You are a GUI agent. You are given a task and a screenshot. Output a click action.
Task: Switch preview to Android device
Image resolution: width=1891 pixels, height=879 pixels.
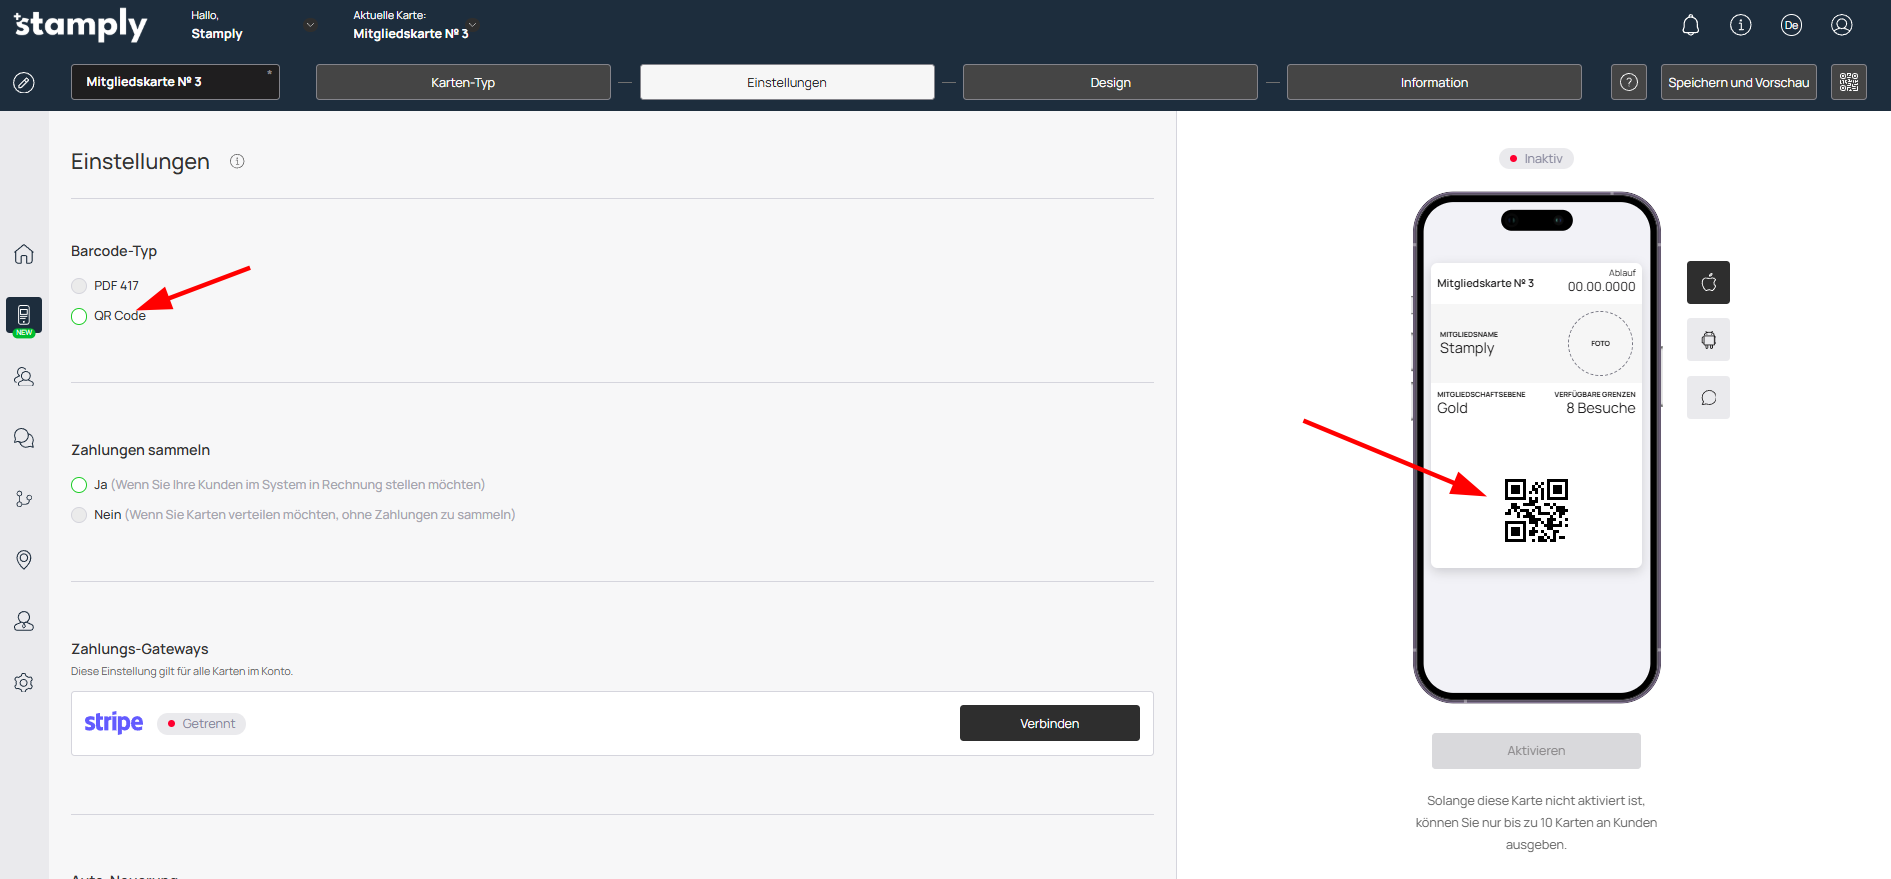click(1708, 340)
